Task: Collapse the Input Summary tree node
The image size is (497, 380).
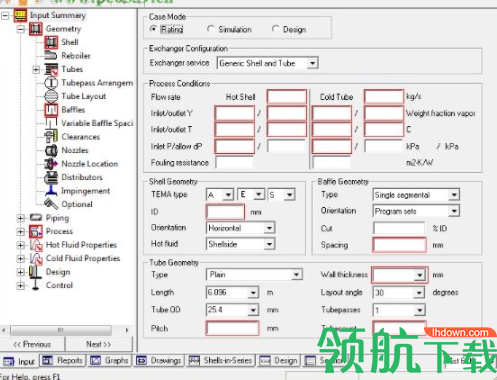Action: [5, 15]
